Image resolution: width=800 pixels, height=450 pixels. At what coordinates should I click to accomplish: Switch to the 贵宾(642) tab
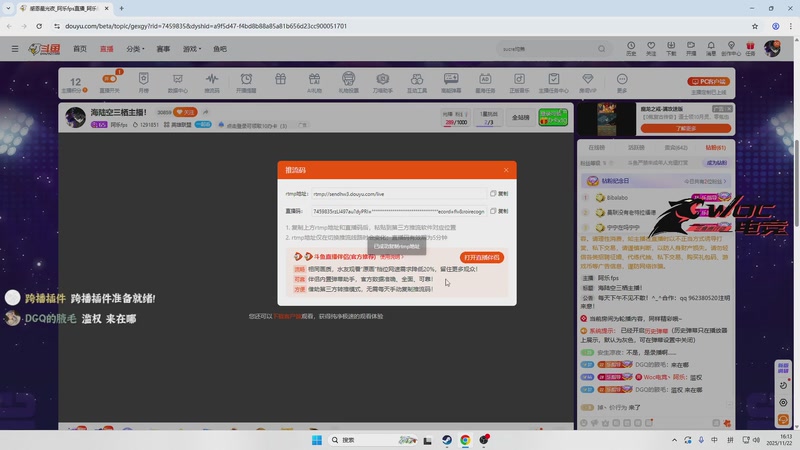pos(676,147)
